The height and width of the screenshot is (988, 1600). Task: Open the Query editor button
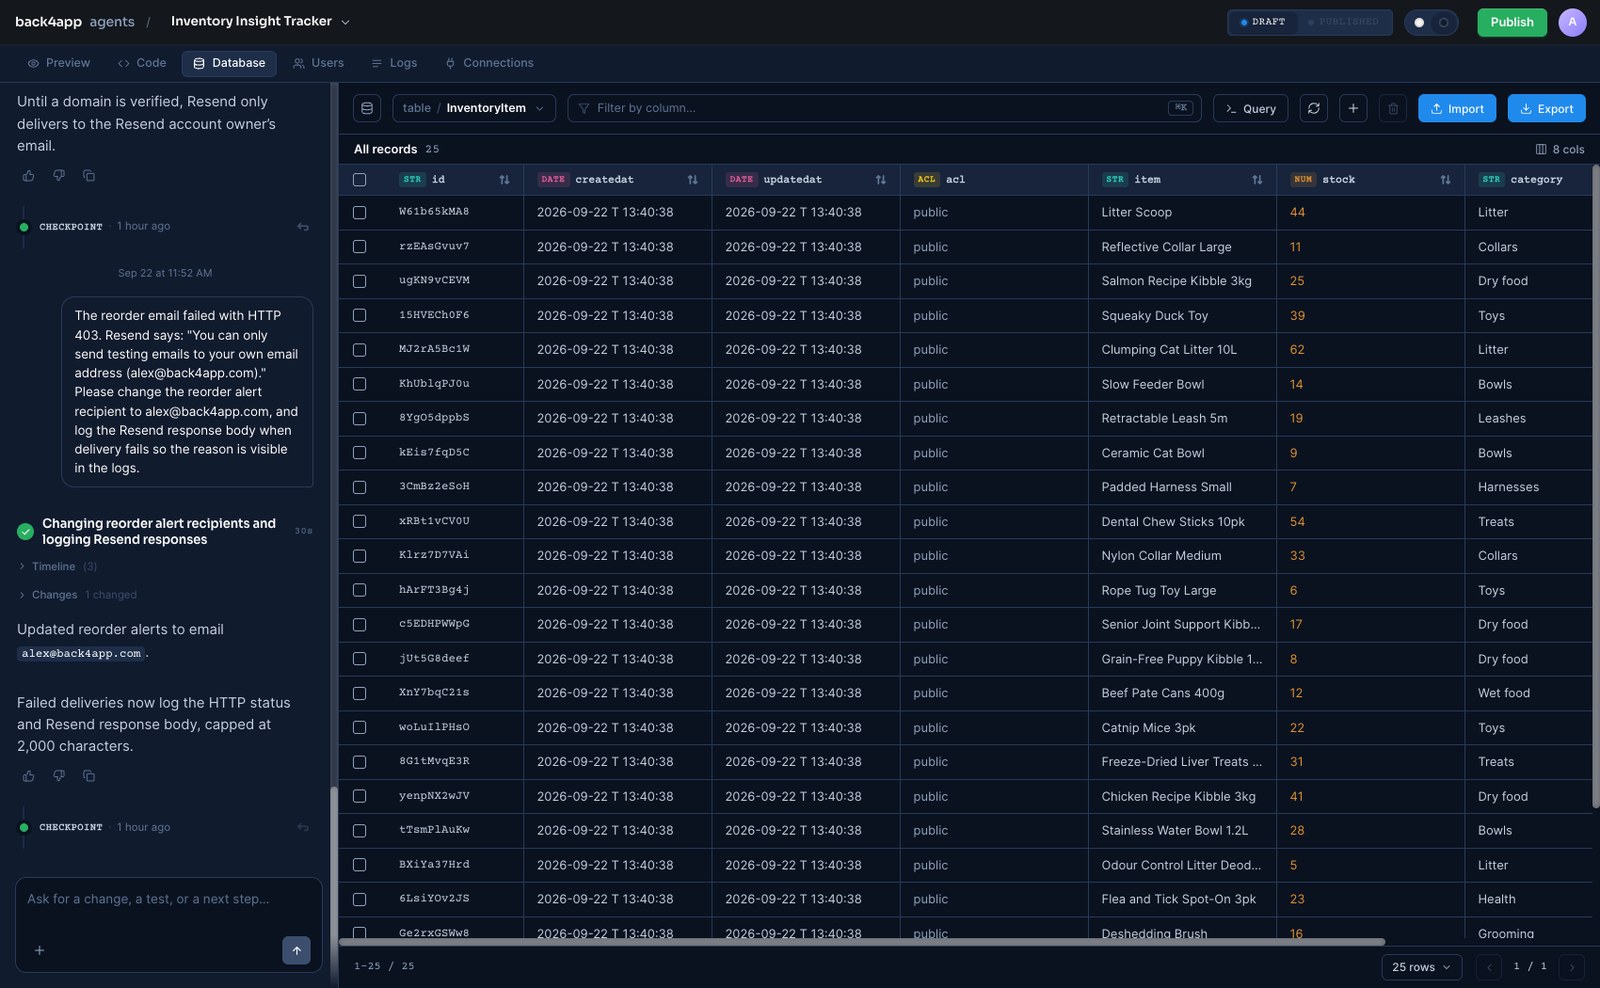[1251, 108]
